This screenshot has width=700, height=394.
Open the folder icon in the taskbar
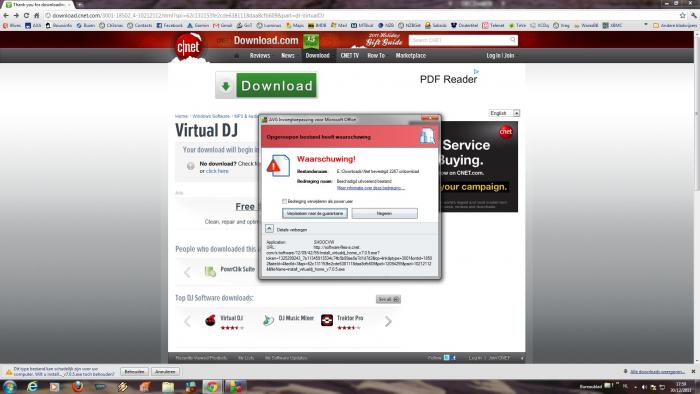pyautogui.click(x=168, y=386)
